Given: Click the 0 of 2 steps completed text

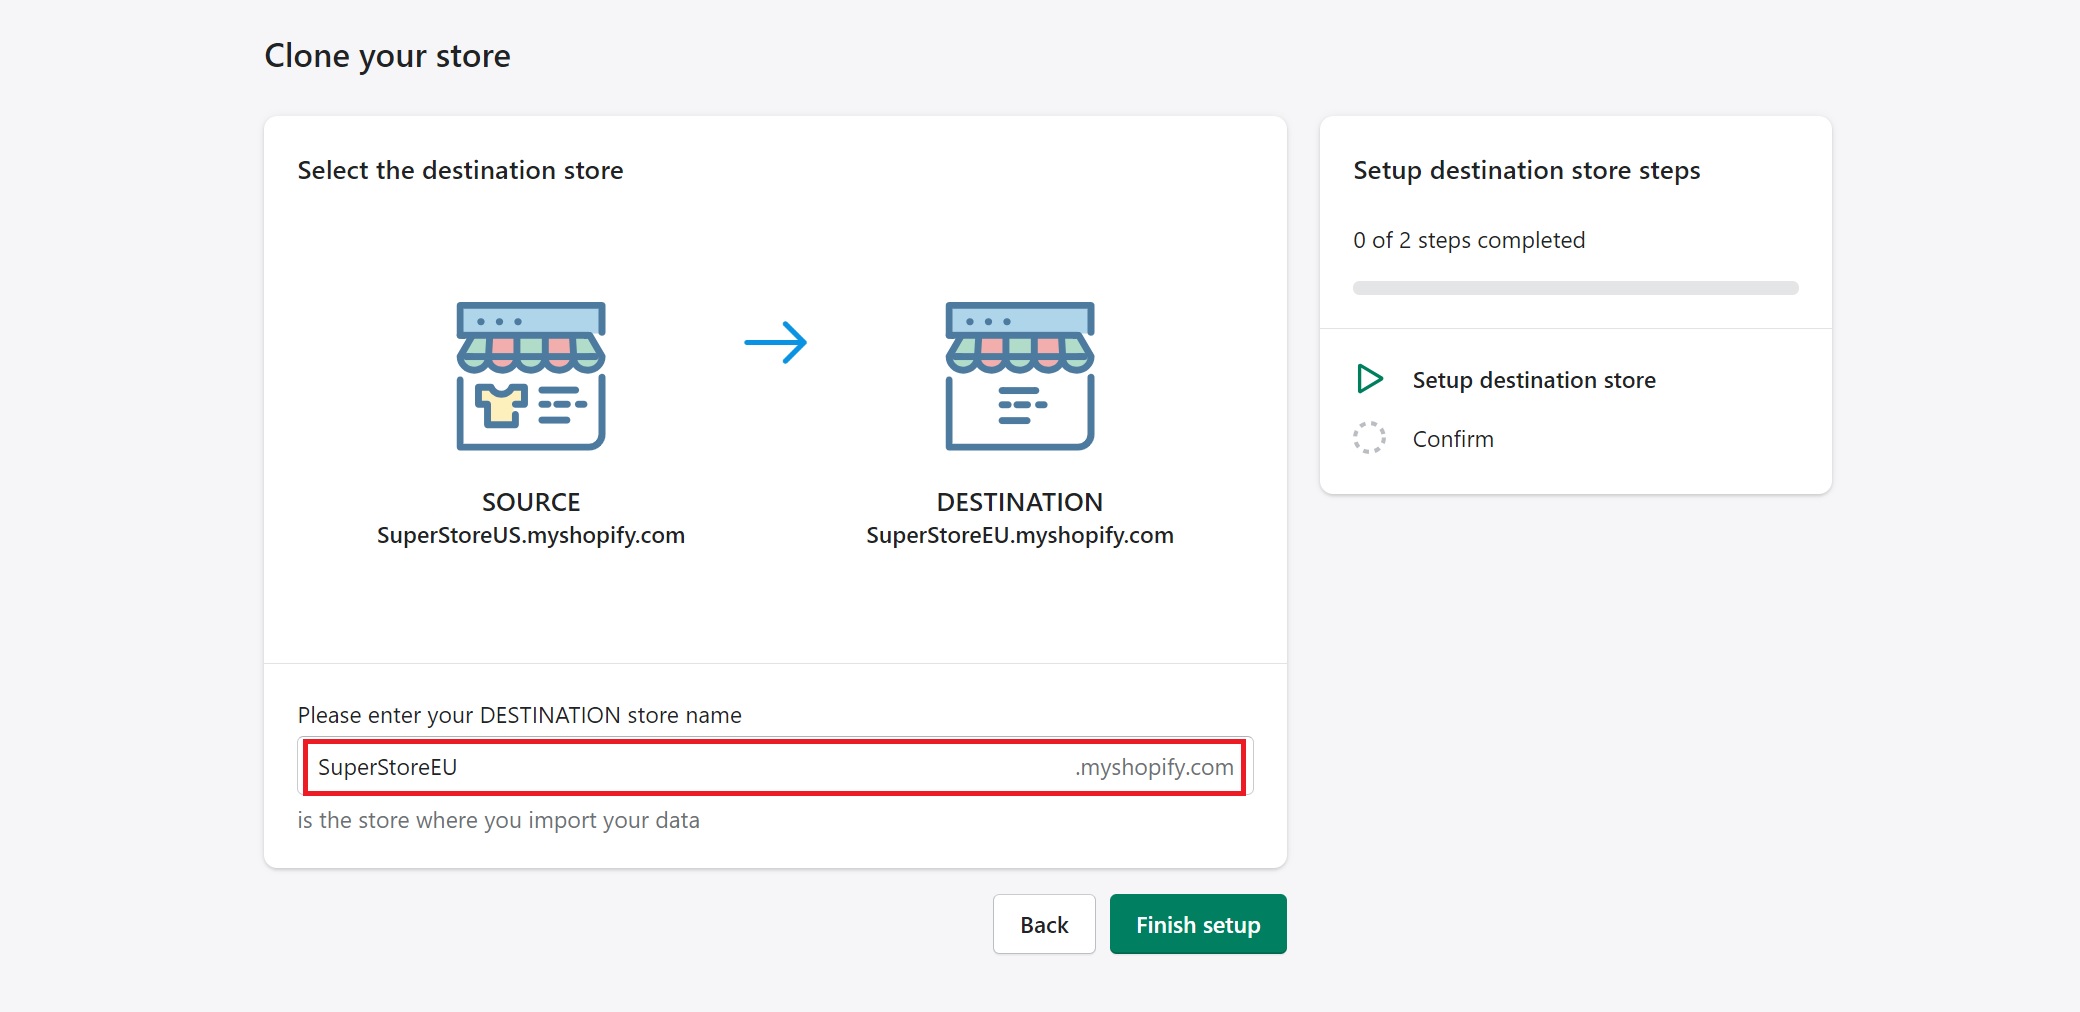Looking at the screenshot, I should coord(1469,240).
